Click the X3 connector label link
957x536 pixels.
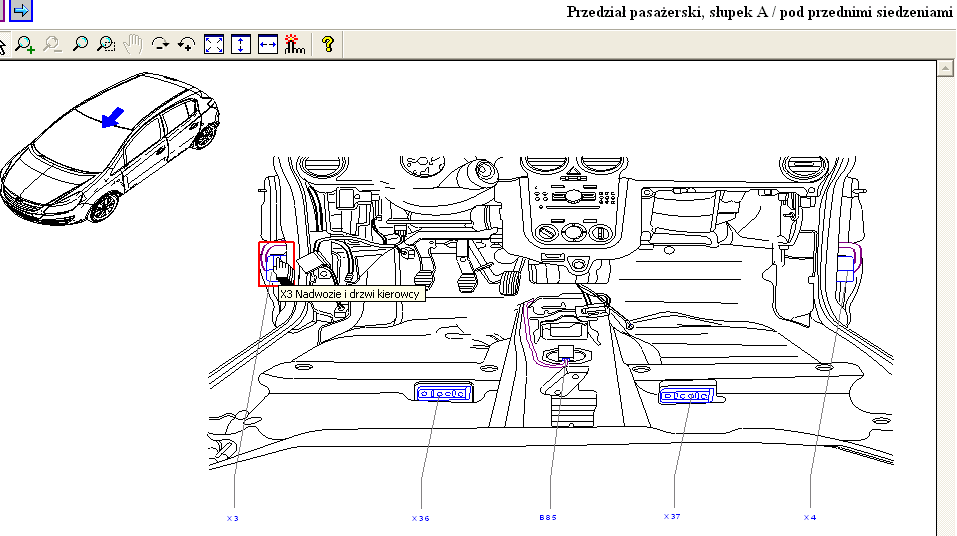coord(233,518)
